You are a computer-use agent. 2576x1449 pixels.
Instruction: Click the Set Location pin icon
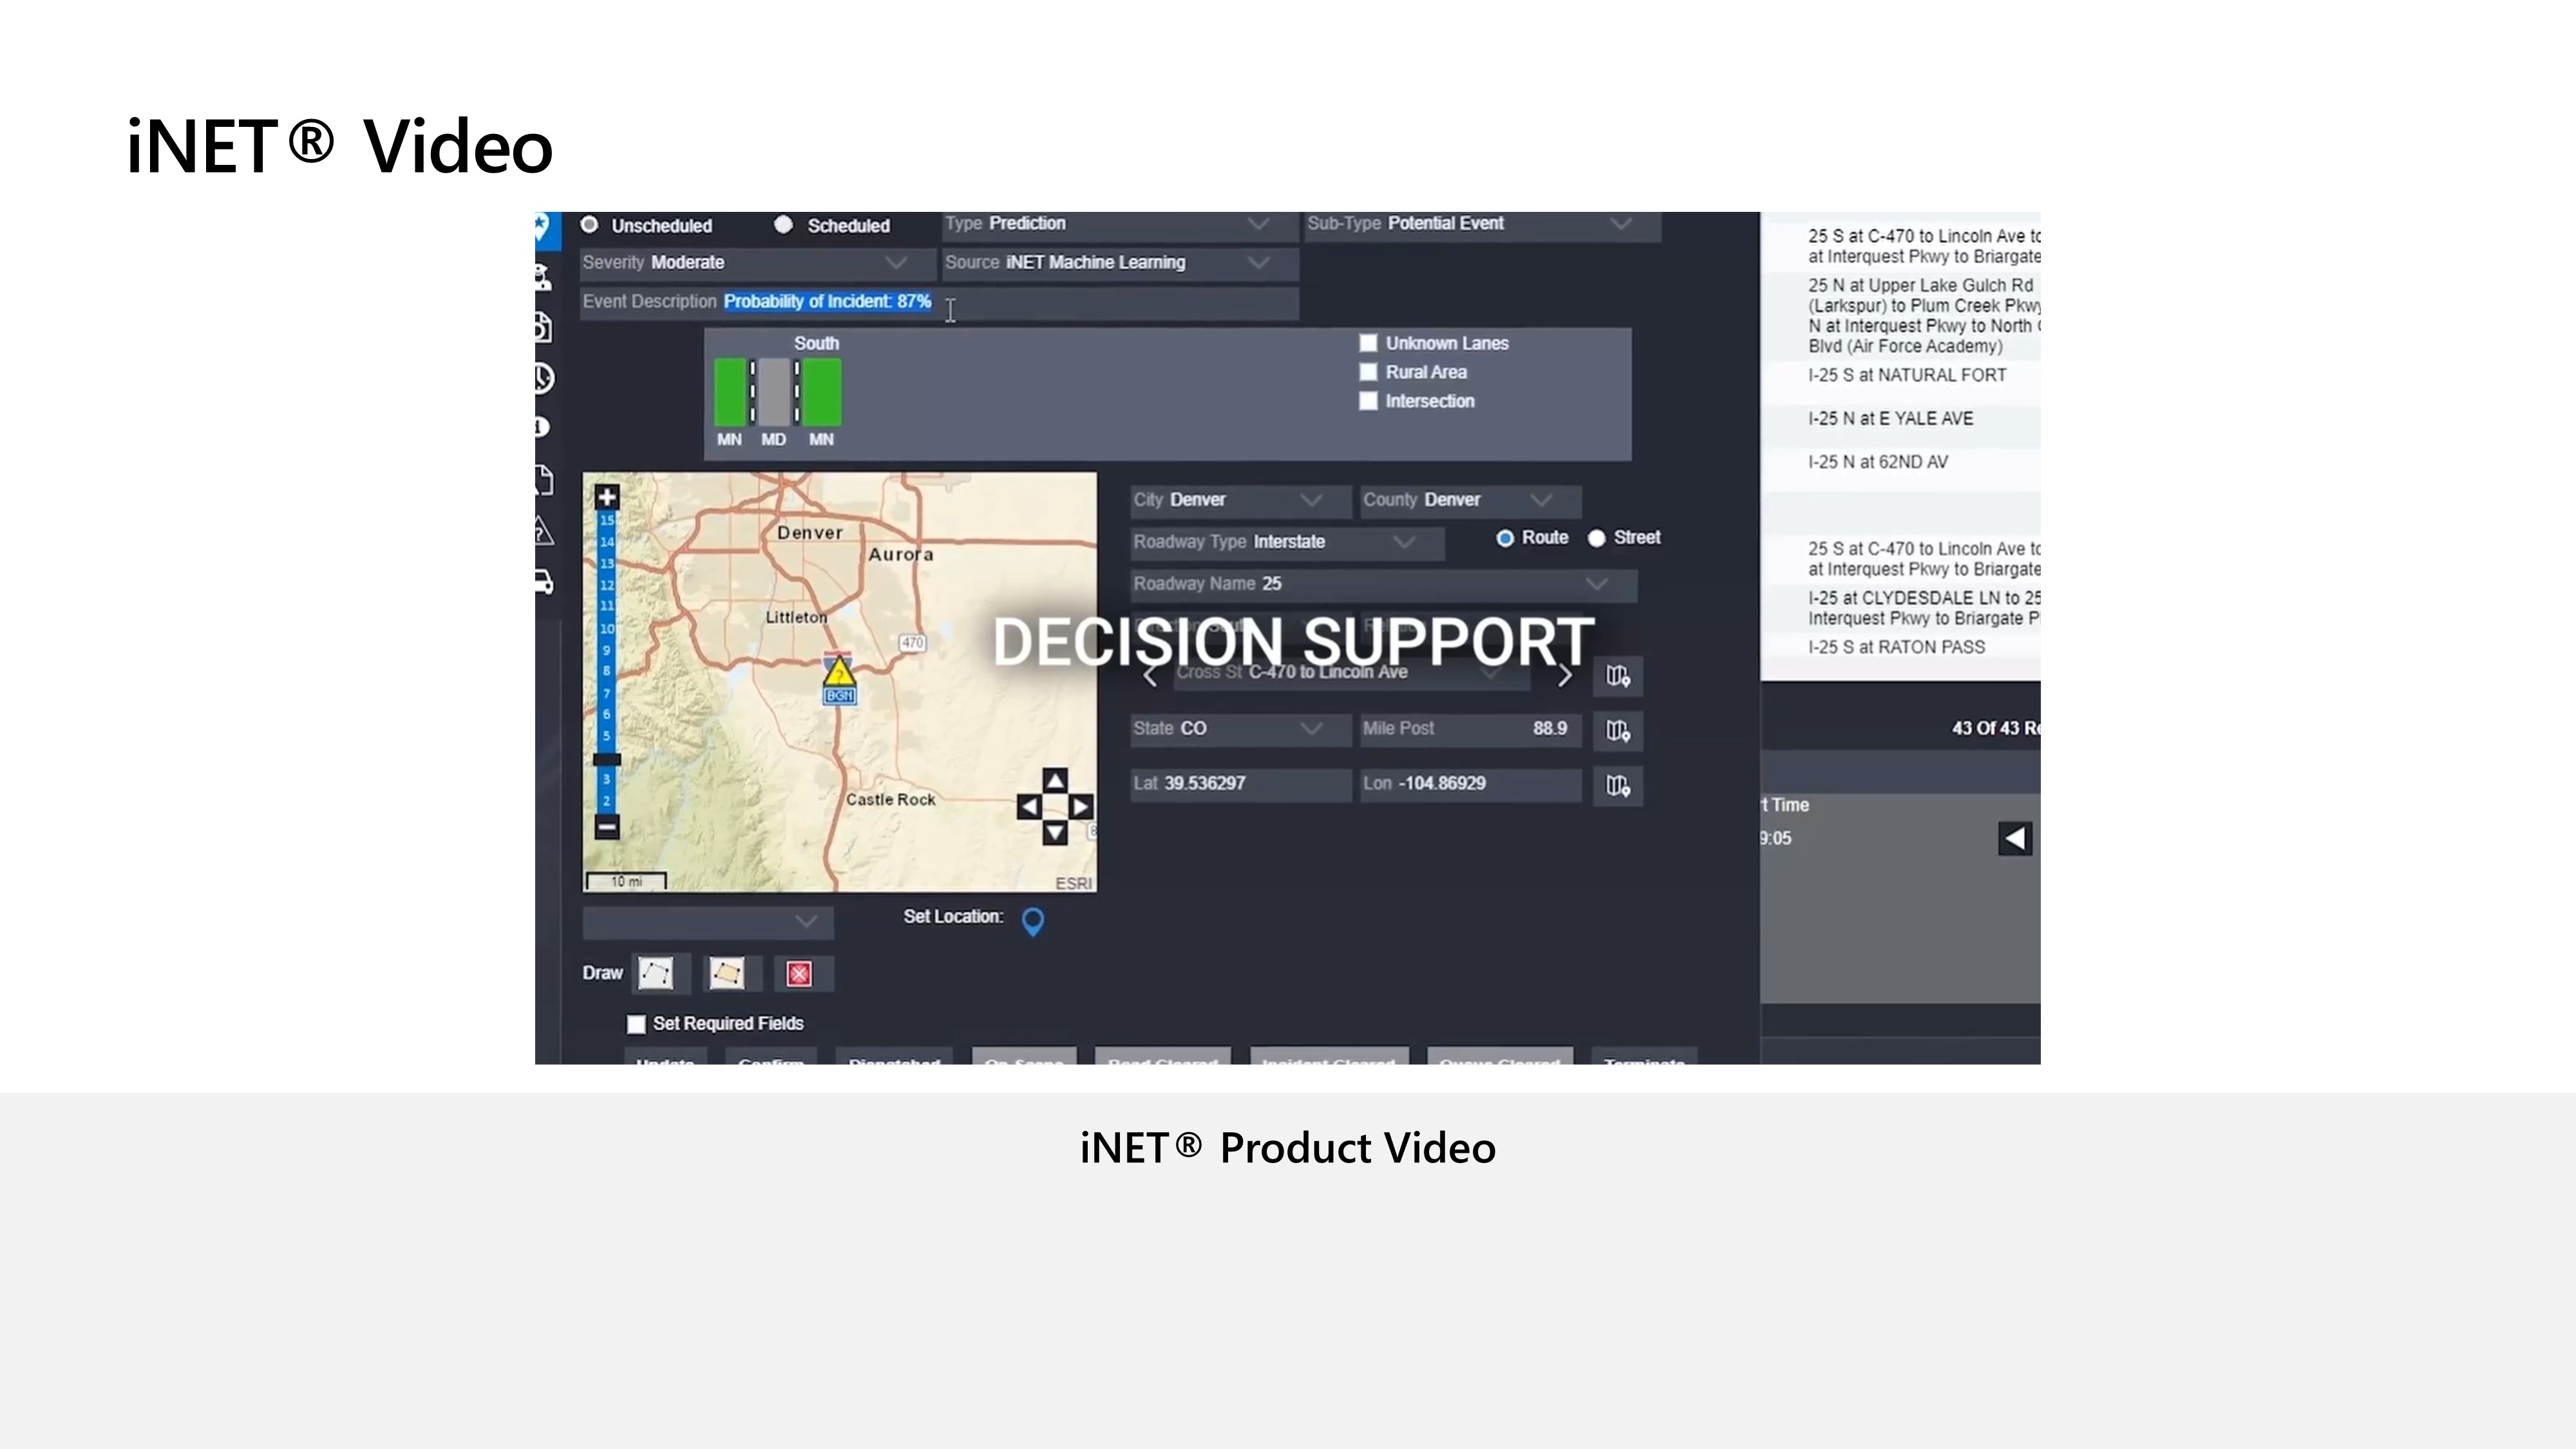click(x=1033, y=921)
